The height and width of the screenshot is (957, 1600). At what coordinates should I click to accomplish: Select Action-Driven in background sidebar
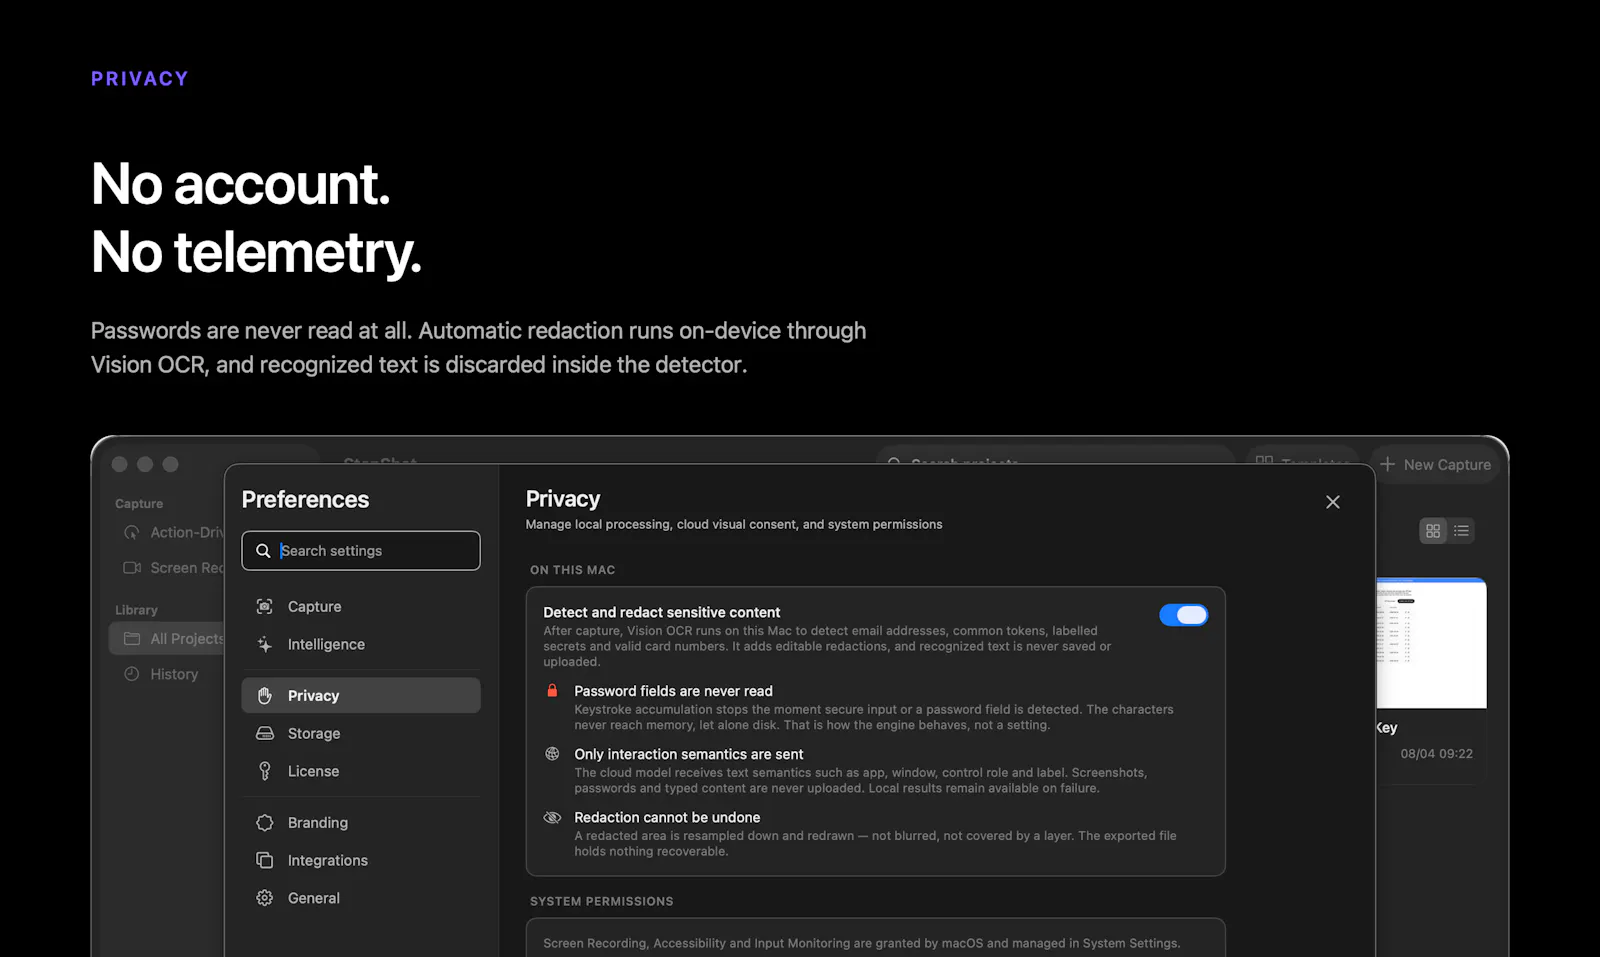pyautogui.click(x=167, y=533)
